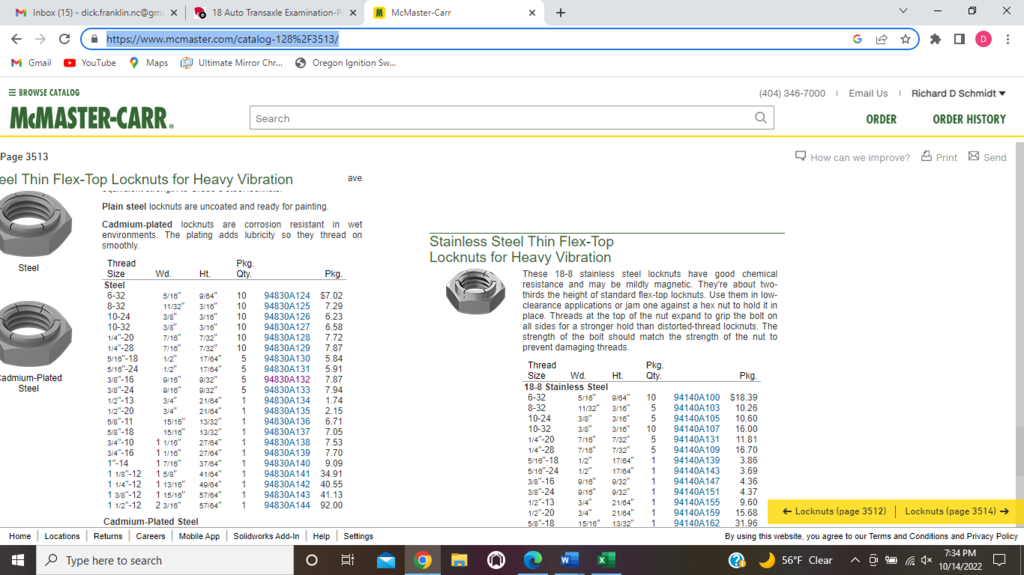Close the McMaster-Carr tab
The image size is (1024, 575).
click(x=532, y=12)
